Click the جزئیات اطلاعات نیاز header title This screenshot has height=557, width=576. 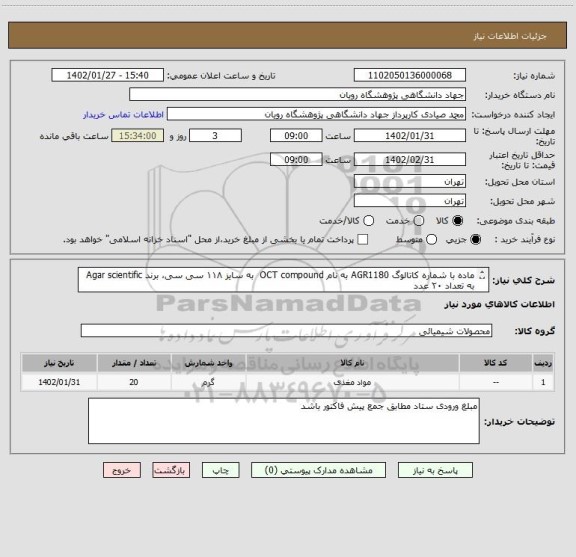coord(510,36)
